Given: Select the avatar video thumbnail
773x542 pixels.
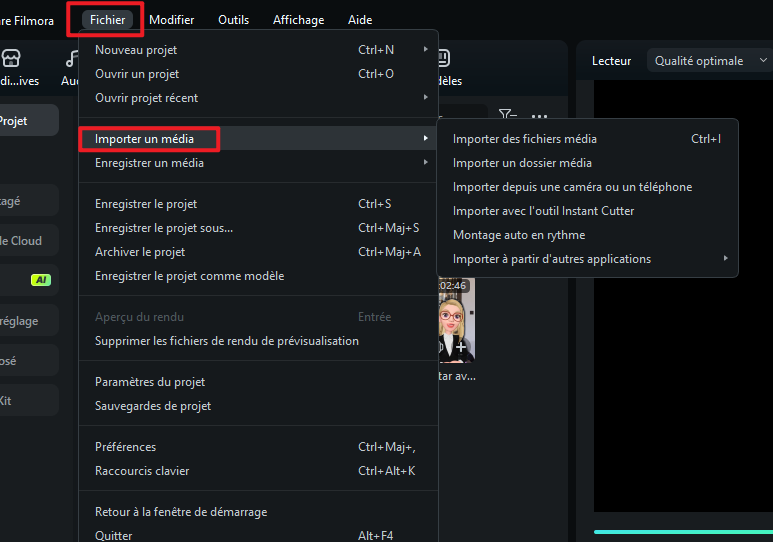Looking at the screenshot, I should 457,321.
